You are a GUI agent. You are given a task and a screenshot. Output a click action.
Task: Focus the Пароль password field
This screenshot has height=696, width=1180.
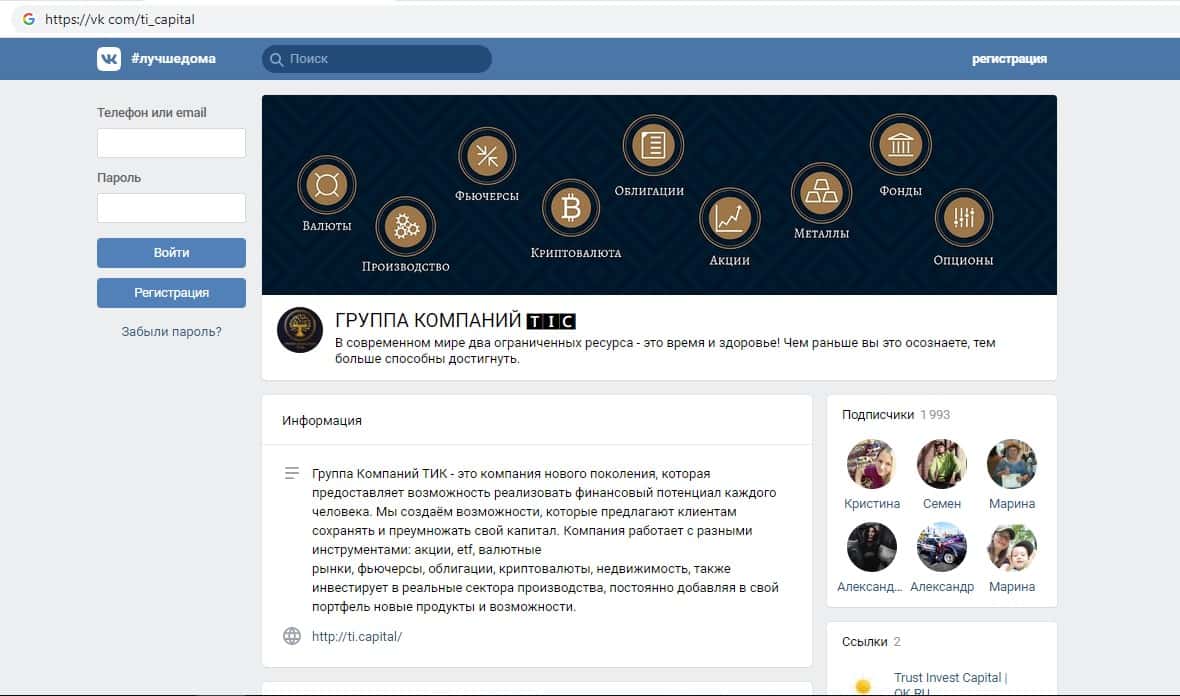click(x=172, y=208)
